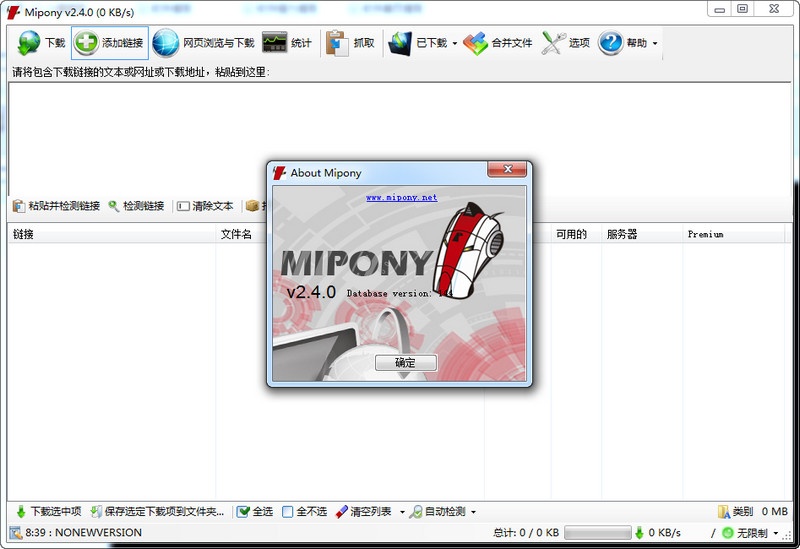Maximize the Mipony window
Screen dimensions: 800x549
click(742, 9)
